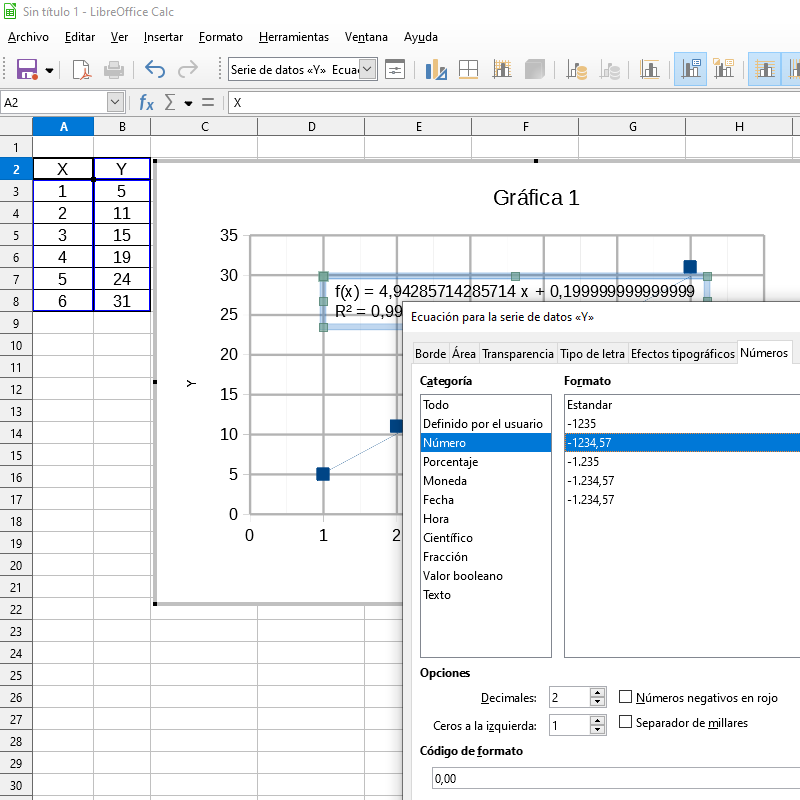
Task: Click the Save document icon
Action: [x=27, y=69]
